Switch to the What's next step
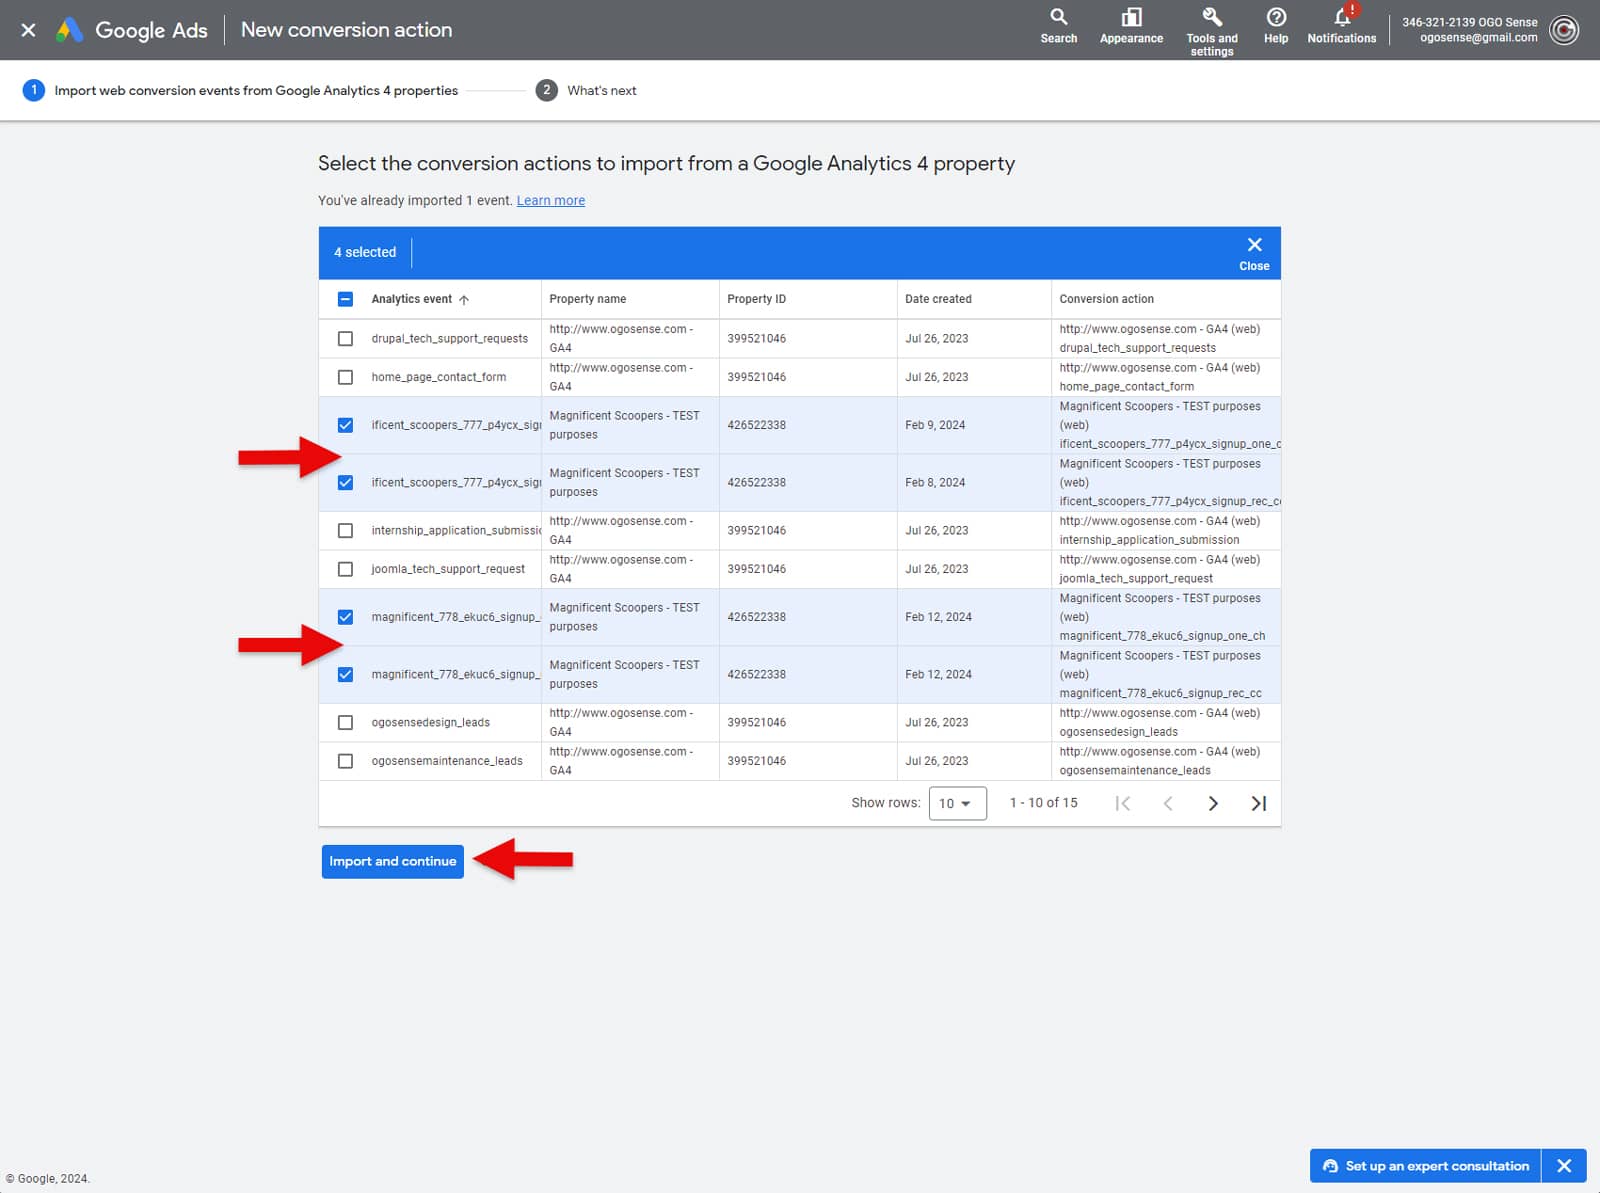The width and height of the screenshot is (1600, 1193). [x=600, y=90]
